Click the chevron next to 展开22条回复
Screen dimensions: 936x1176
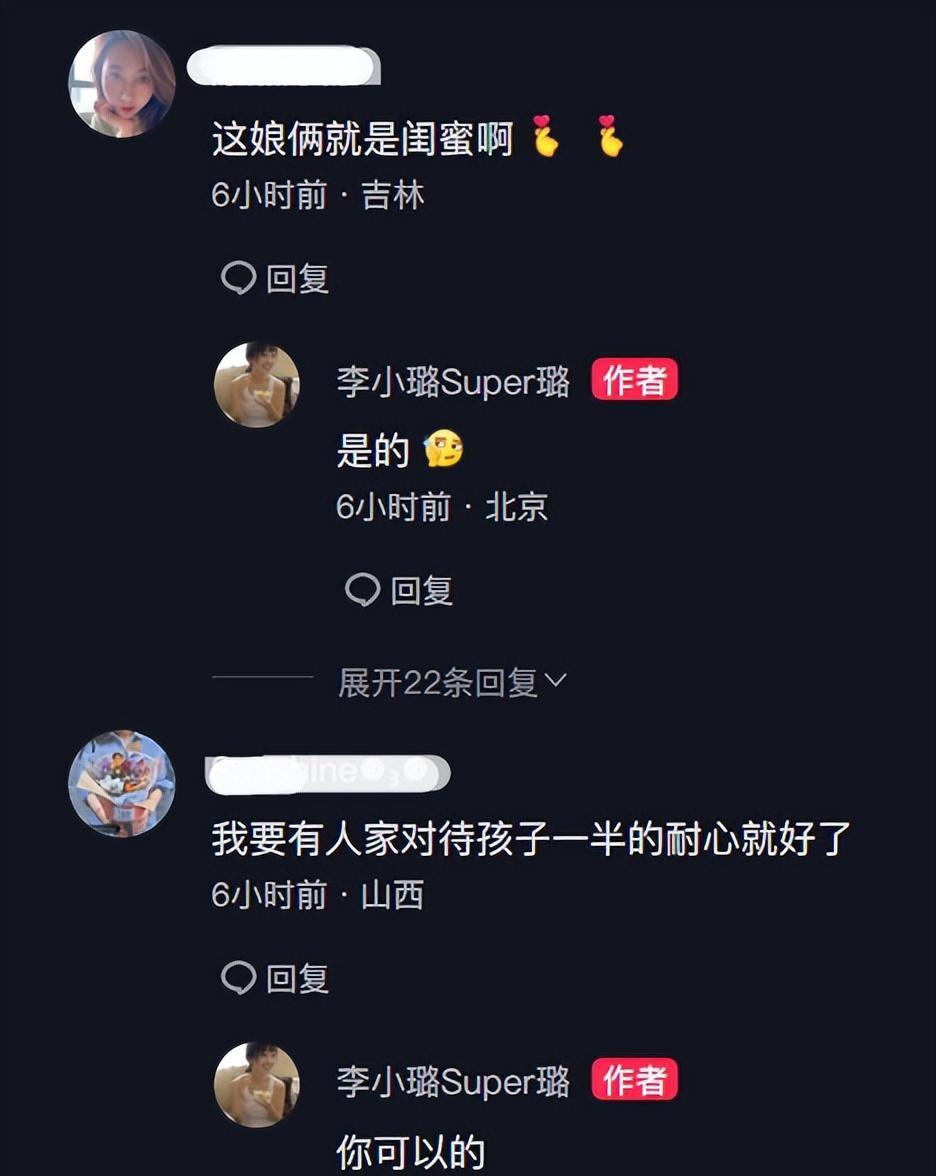(555, 680)
